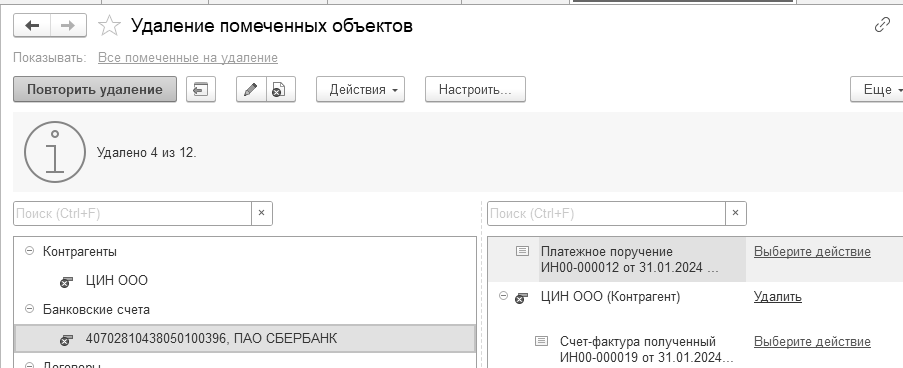Copy link using the chain icon

[882, 25]
